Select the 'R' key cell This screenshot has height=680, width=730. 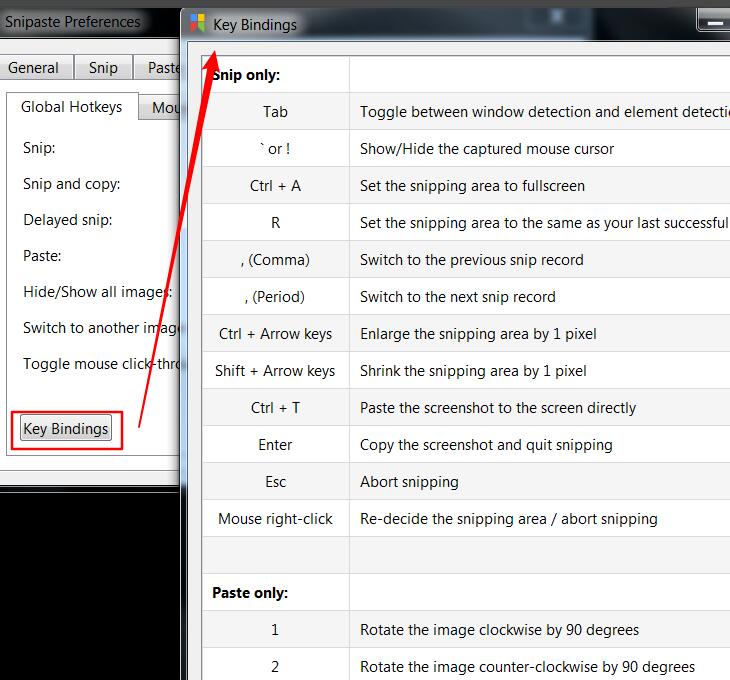pos(276,222)
